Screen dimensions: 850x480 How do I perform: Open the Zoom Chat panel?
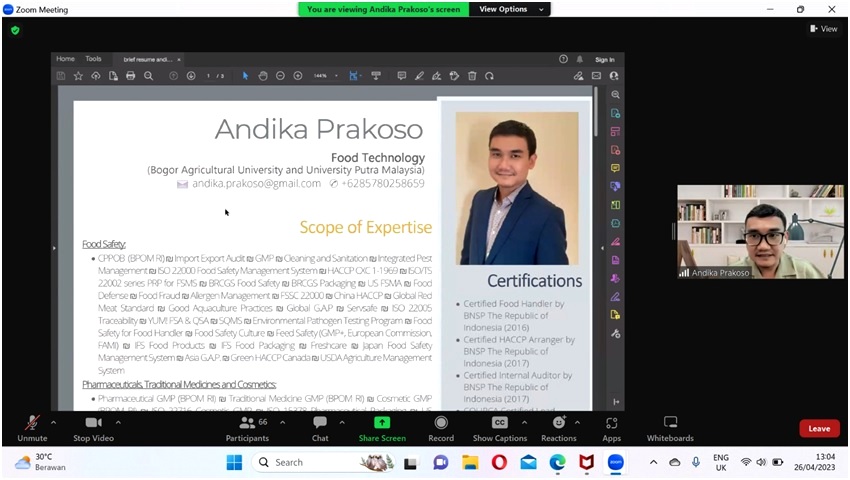[320, 428]
